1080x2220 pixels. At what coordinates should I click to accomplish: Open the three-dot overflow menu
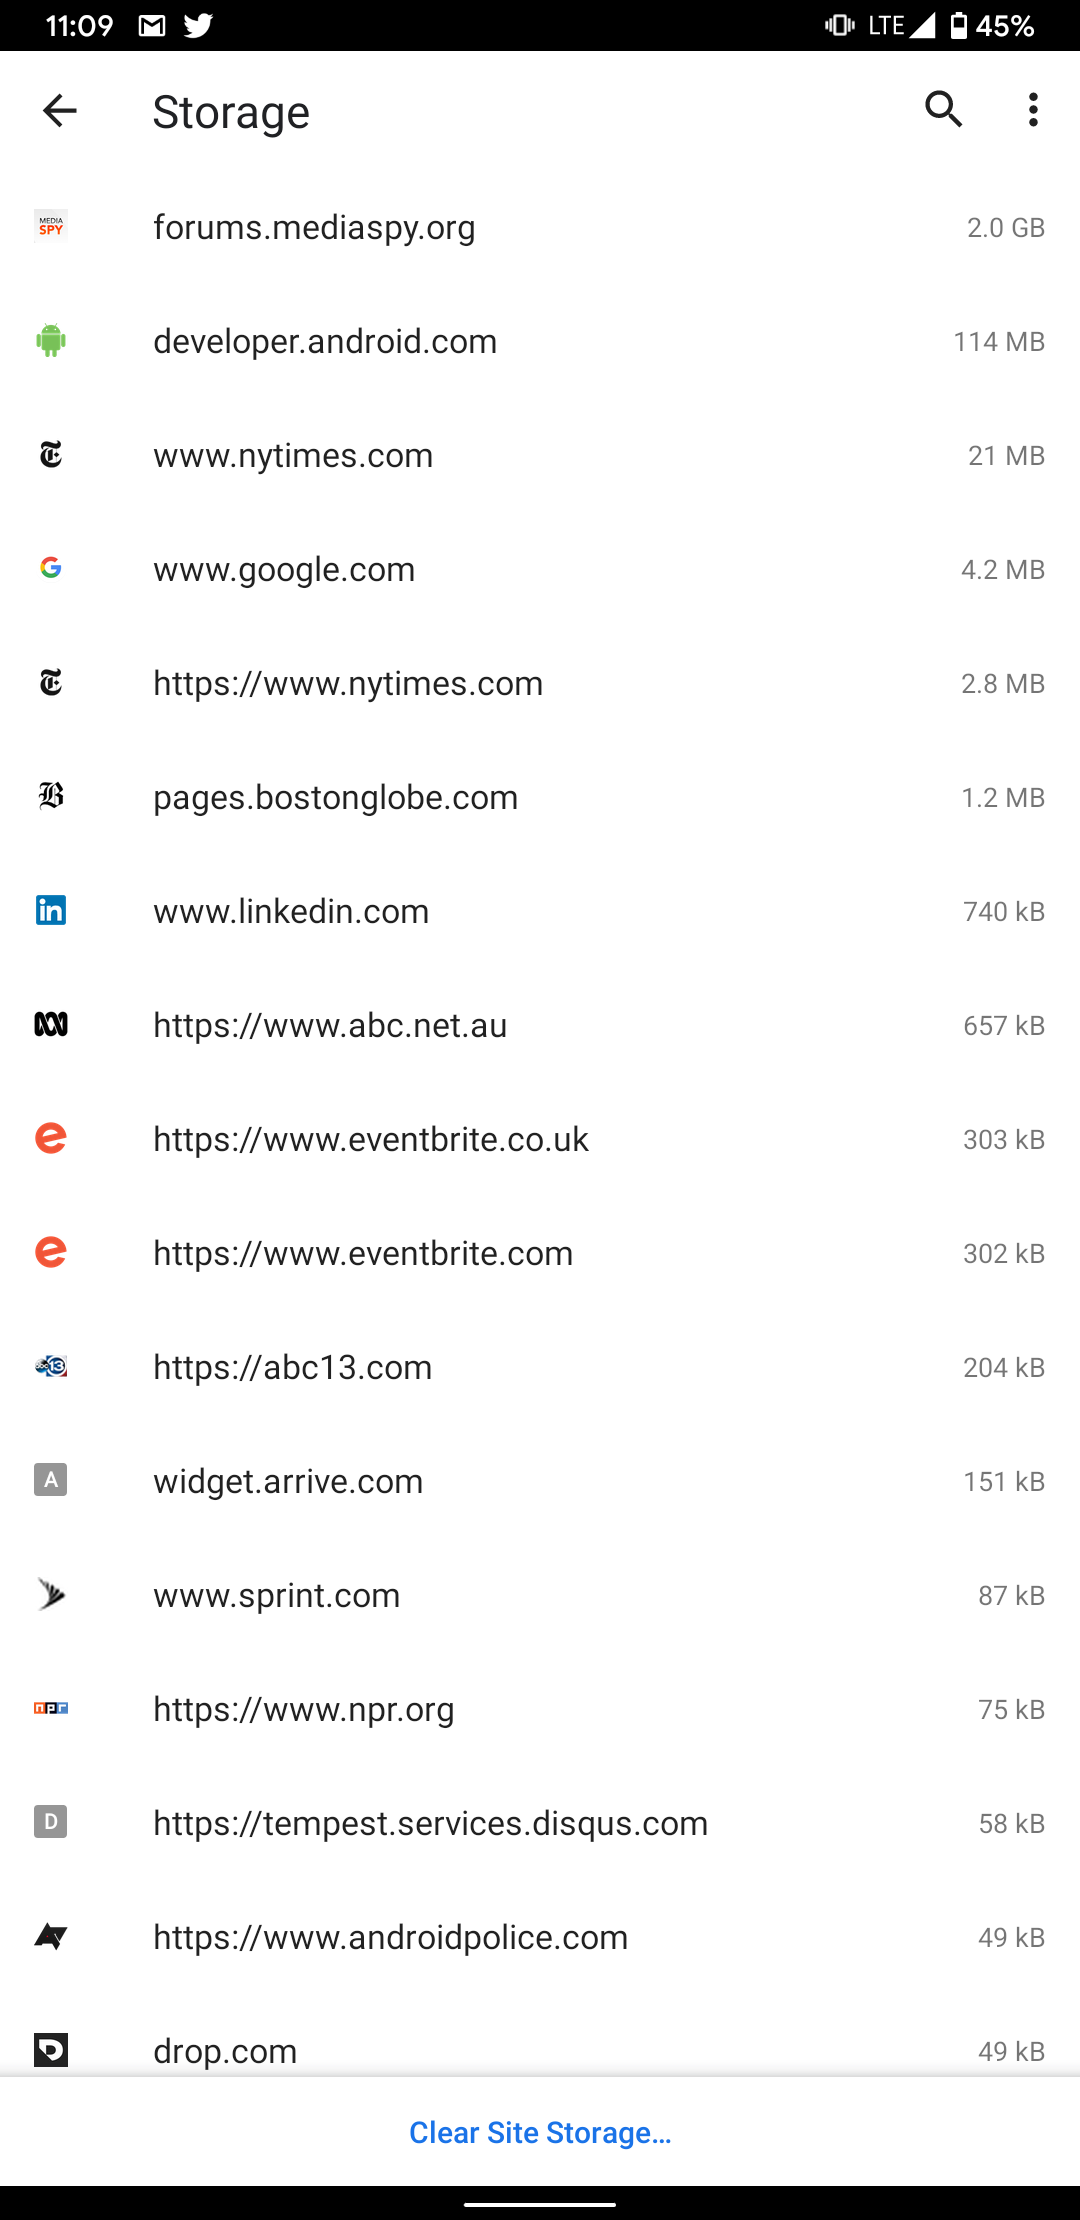(1033, 110)
